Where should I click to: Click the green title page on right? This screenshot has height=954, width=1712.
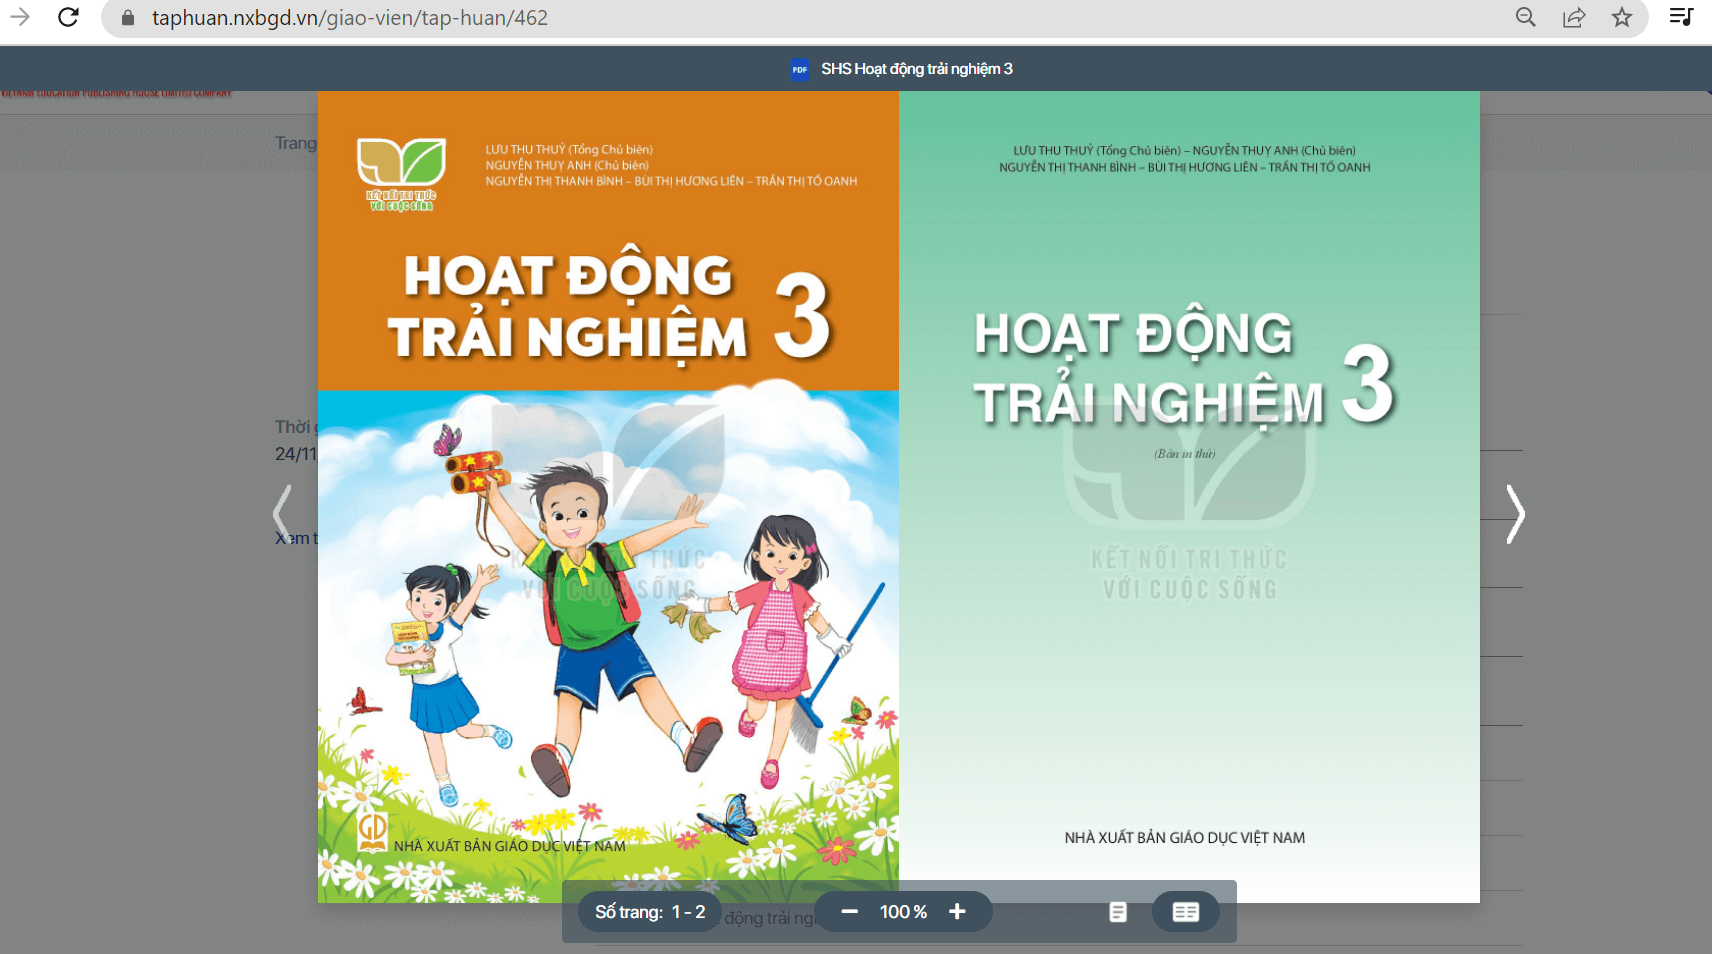pos(1189,497)
